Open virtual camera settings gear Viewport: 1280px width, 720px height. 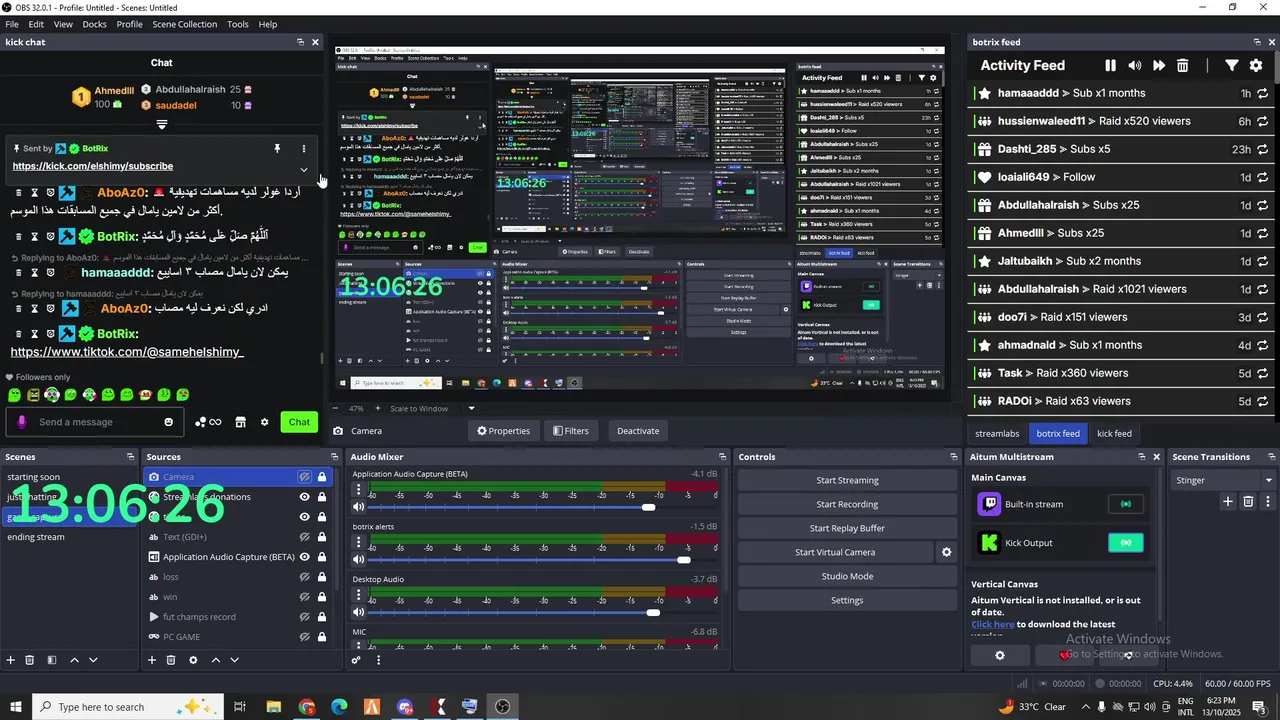[x=946, y=552]
